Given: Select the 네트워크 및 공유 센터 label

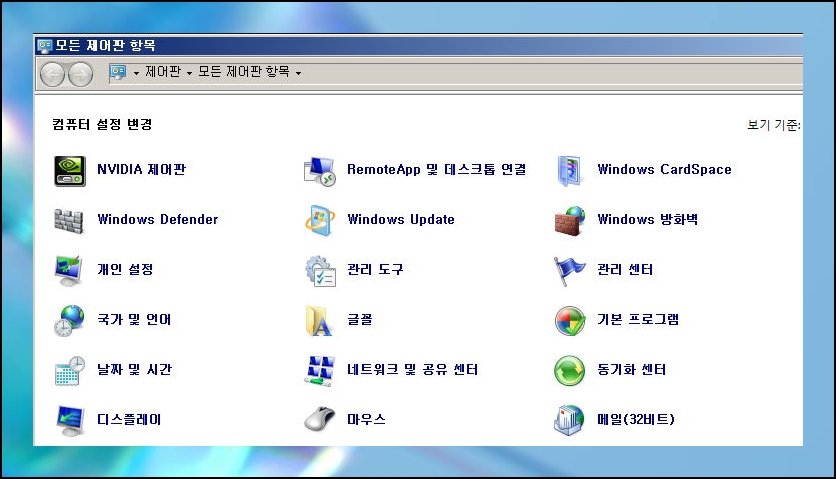Looking at the screenshot, I should click(x=413, y=369).
